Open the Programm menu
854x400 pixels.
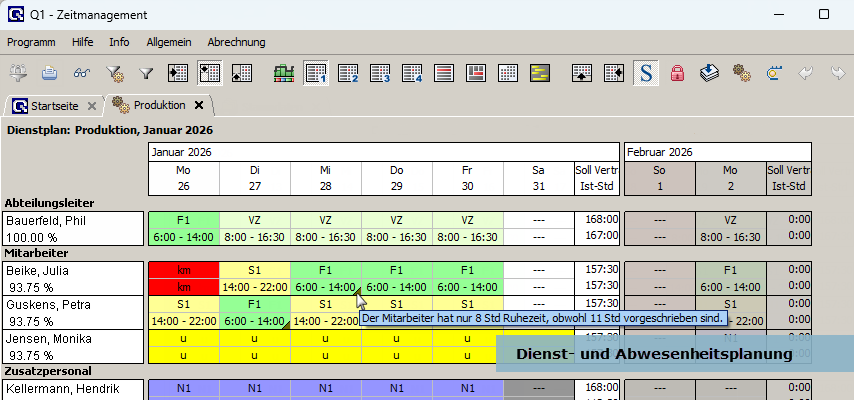(x=31, y=42)
